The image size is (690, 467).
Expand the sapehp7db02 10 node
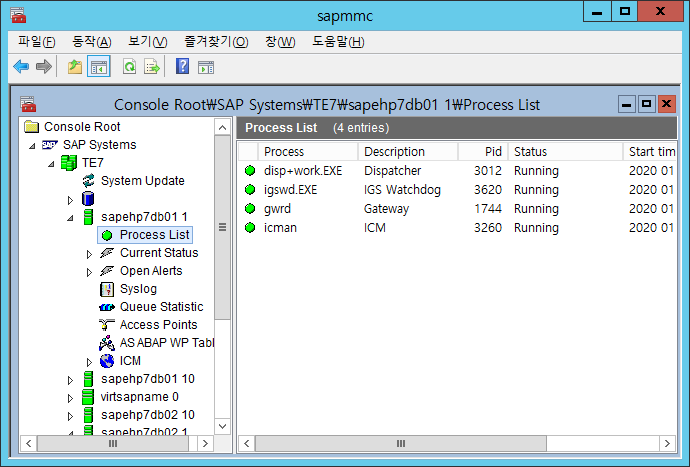[x=70, y=416]
